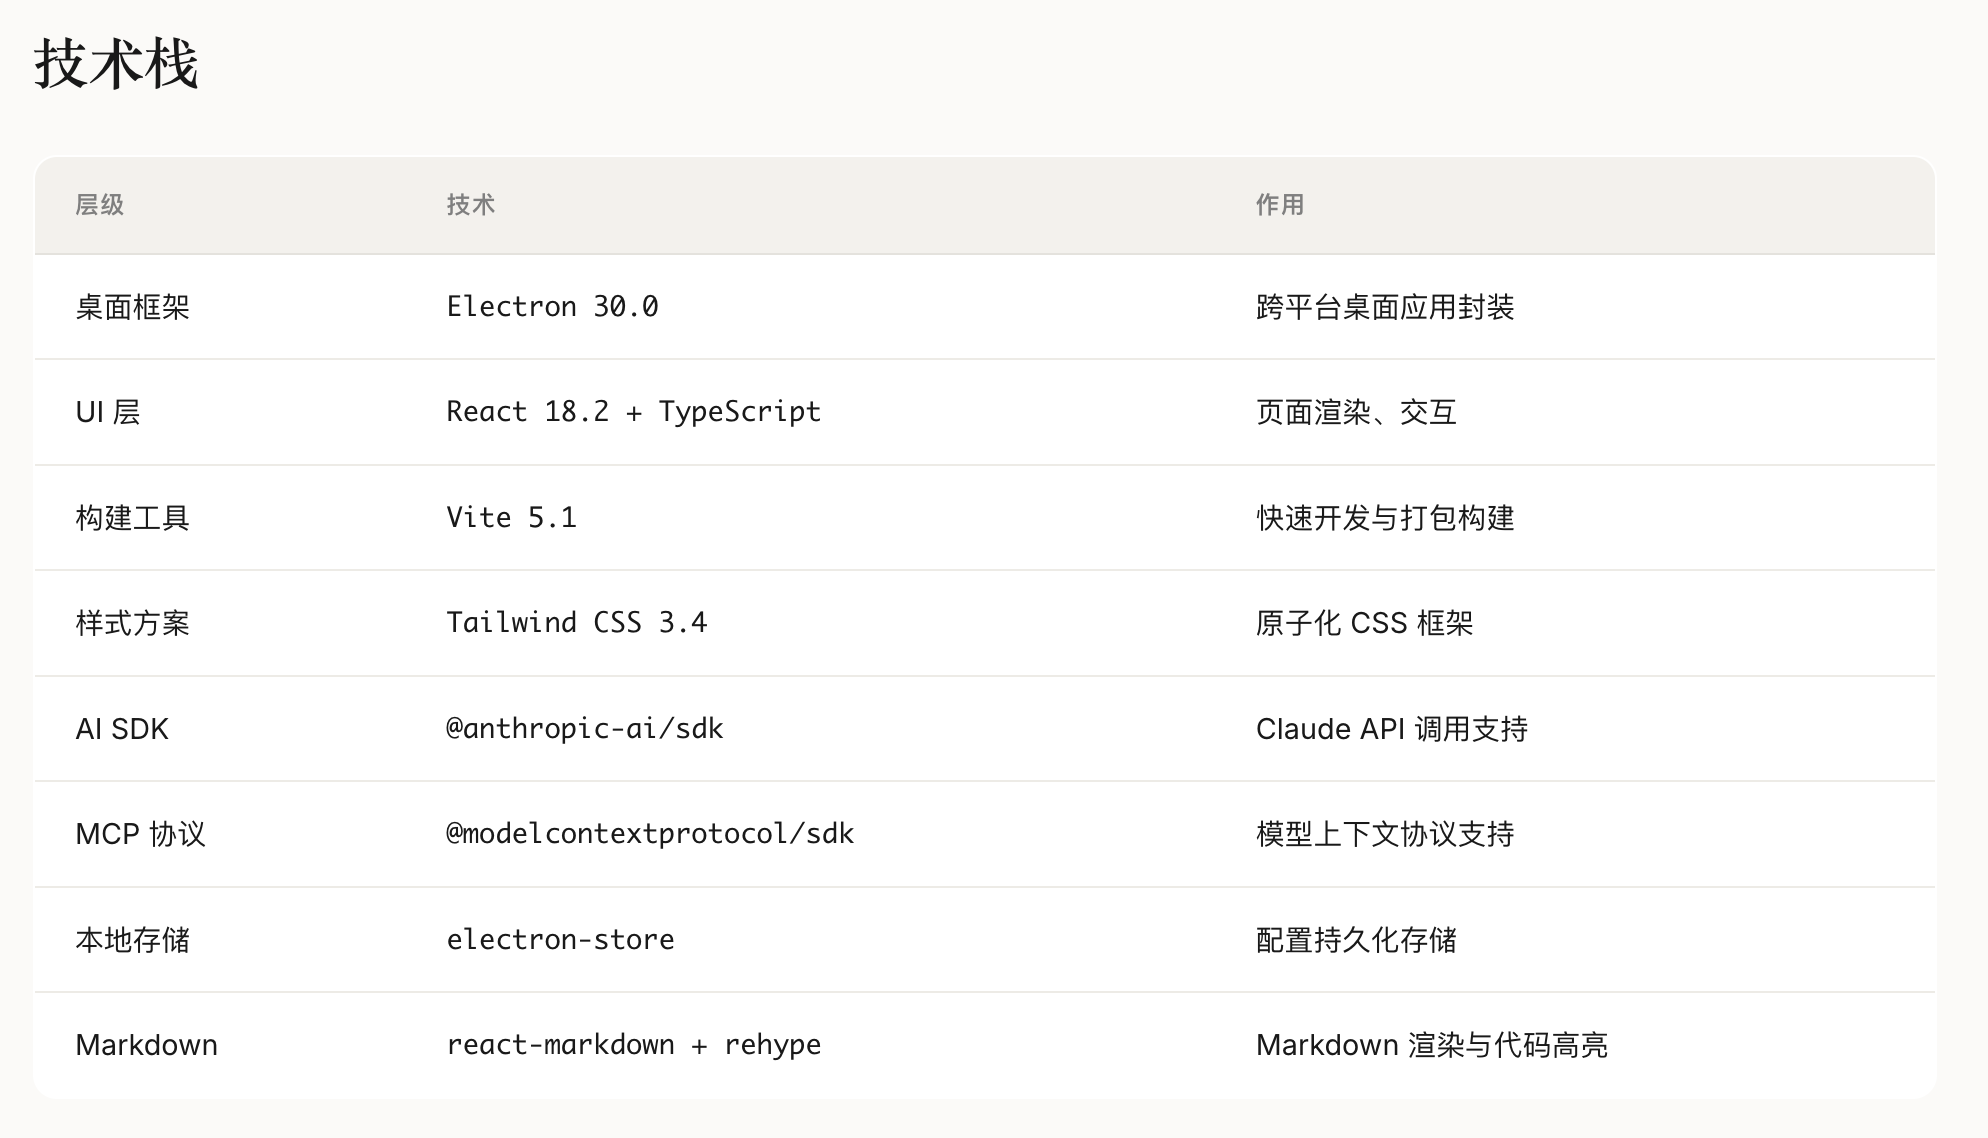Click the 技术 column header
Image resolution: width=1988 pixels, height=1138 pixels.
471,205
